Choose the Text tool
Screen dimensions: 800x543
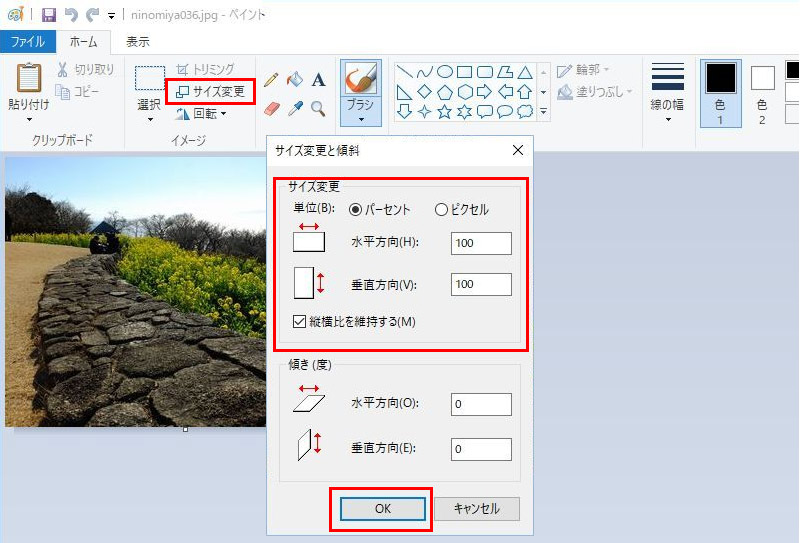point(318,80)
